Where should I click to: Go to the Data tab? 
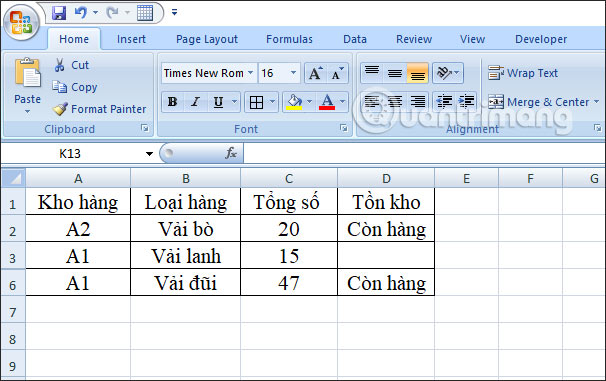click(x=355, y=39)
